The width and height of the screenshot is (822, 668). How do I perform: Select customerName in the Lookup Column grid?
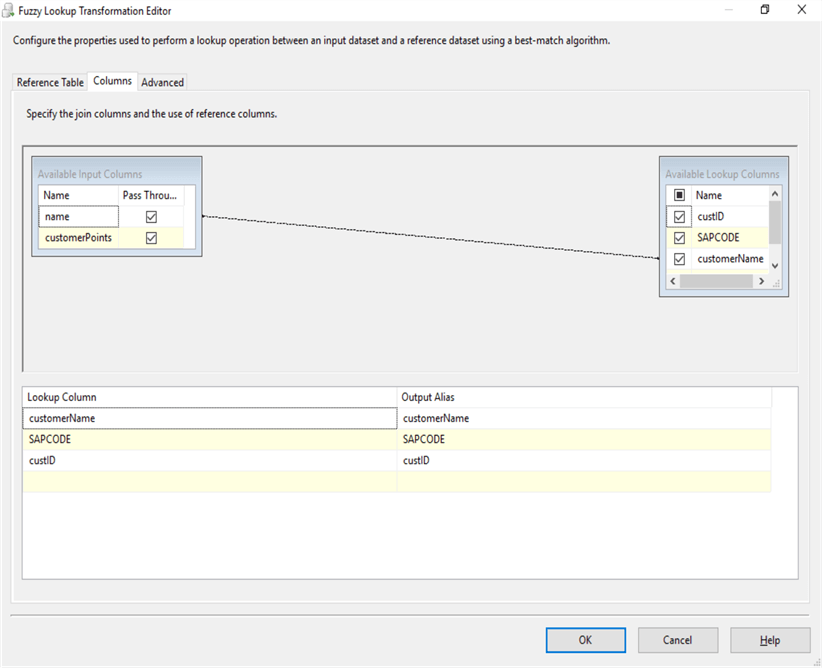(209, 418)
